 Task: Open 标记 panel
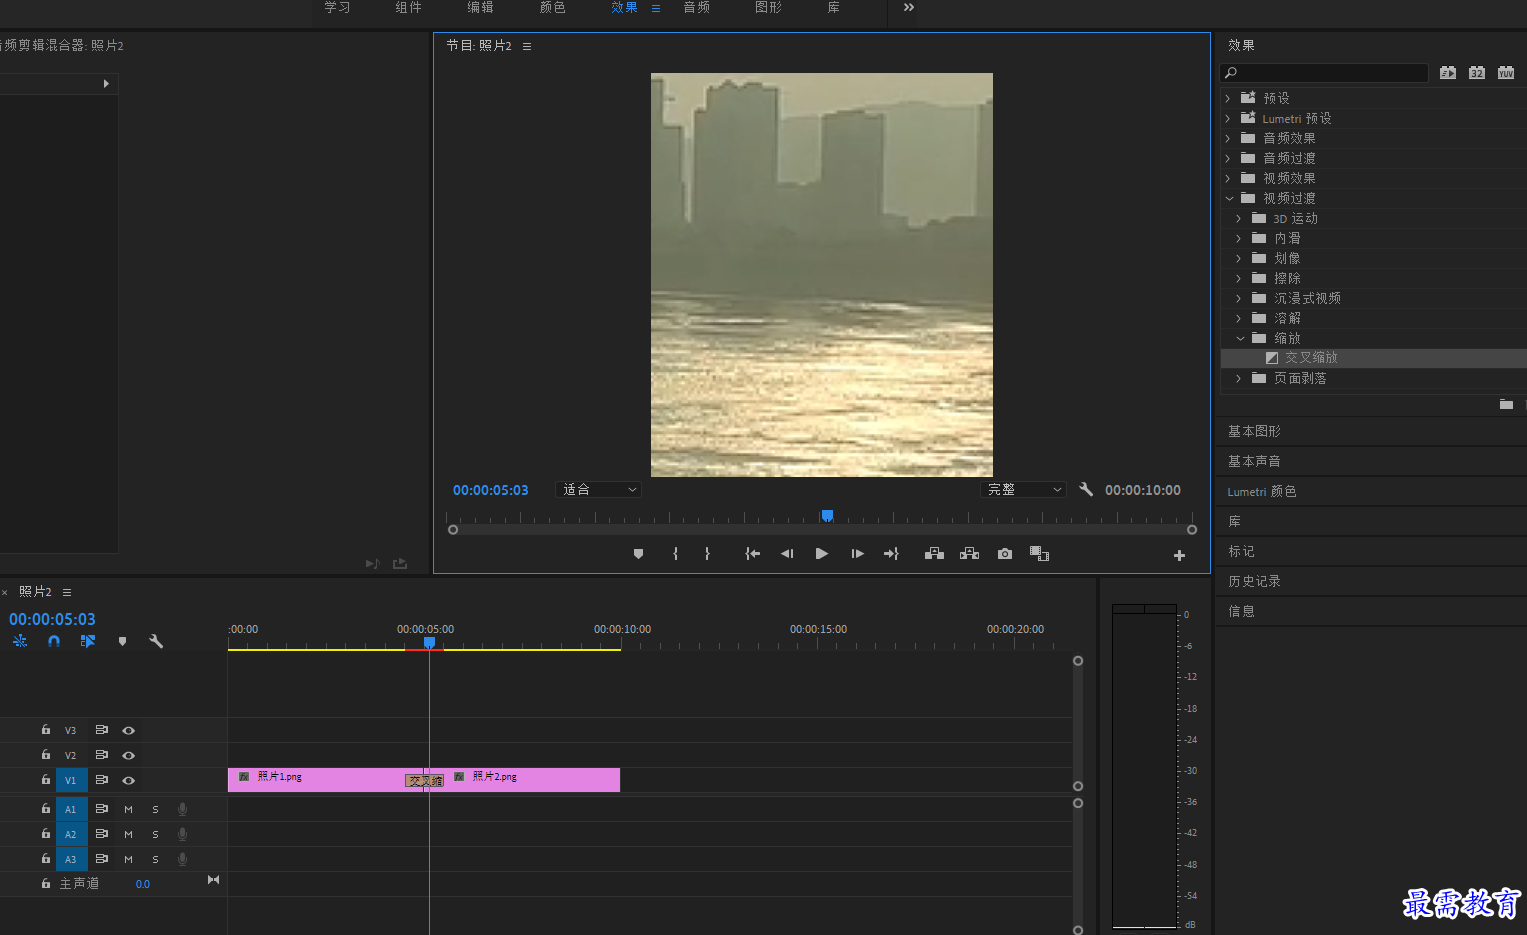(1241, 551)
